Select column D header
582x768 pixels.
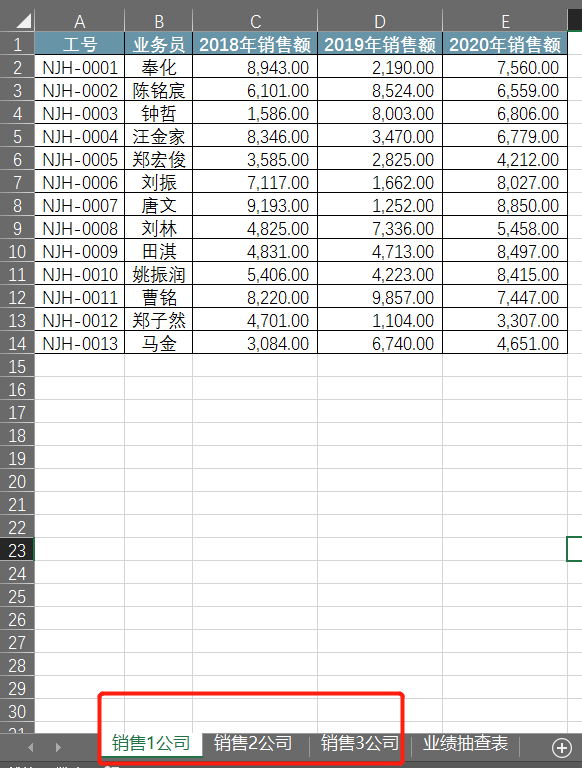coord(380,22)
